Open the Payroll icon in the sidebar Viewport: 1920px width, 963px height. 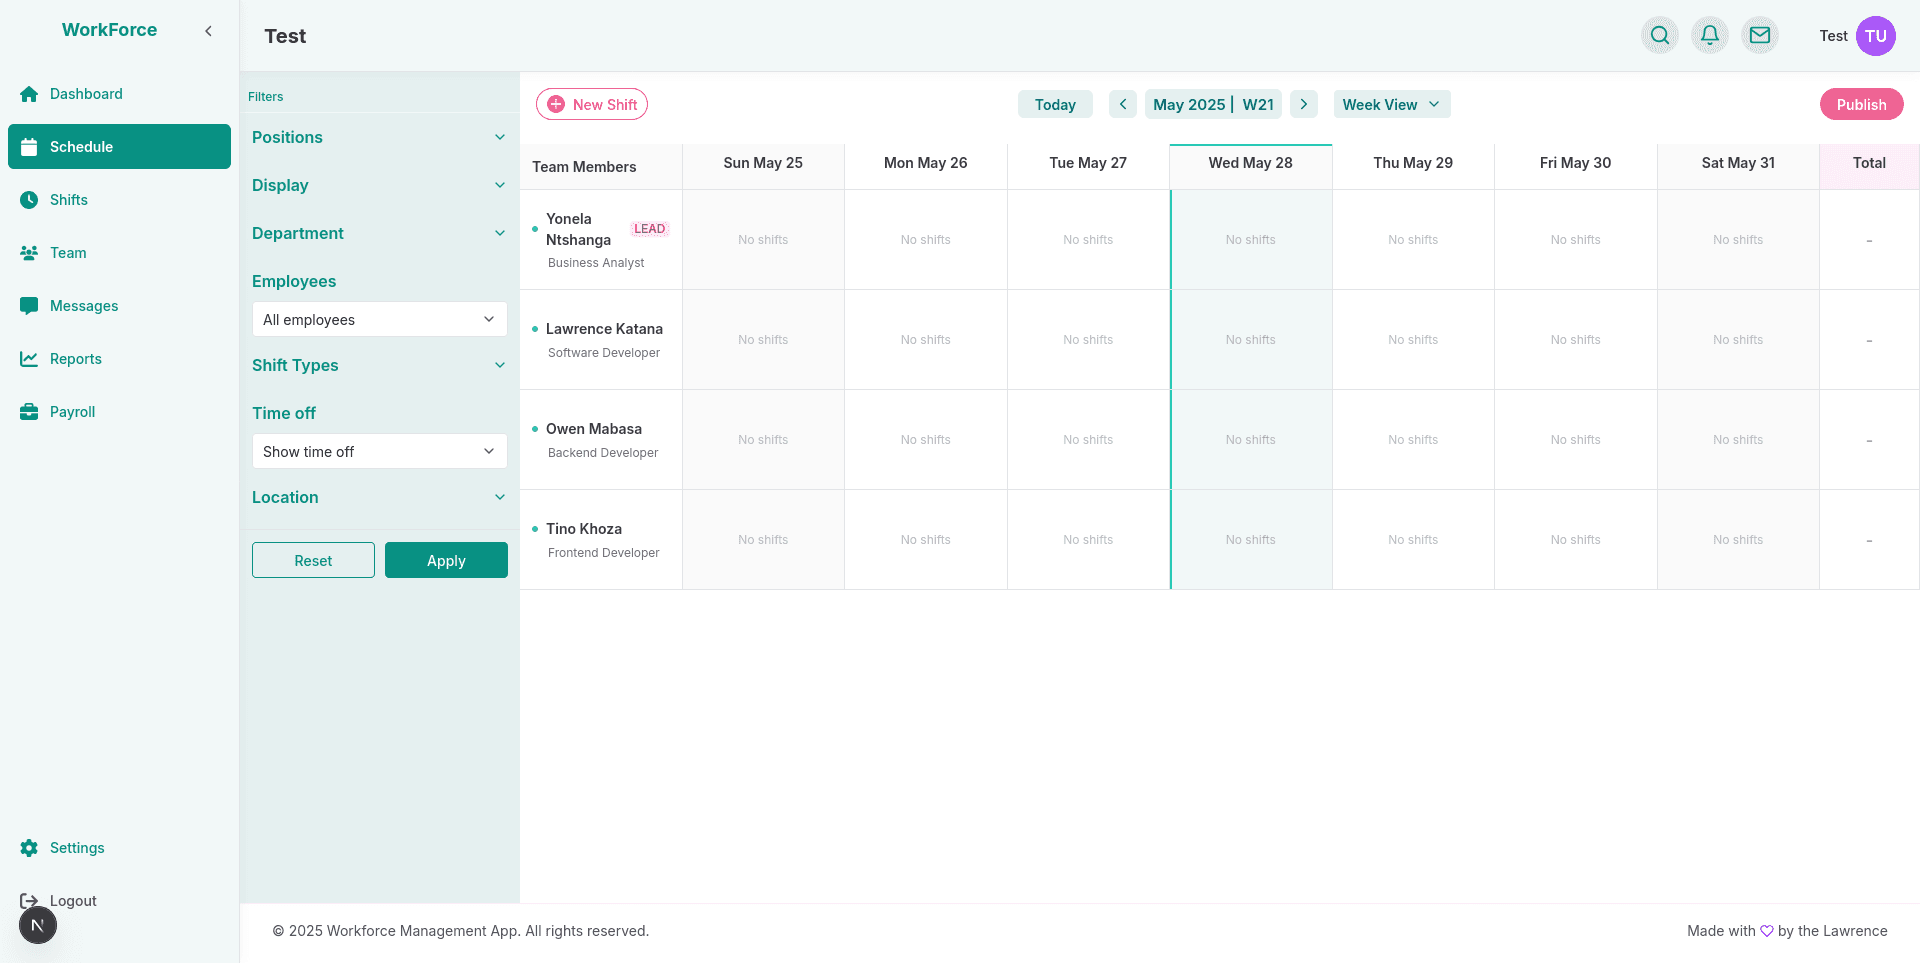coord(29,411)
